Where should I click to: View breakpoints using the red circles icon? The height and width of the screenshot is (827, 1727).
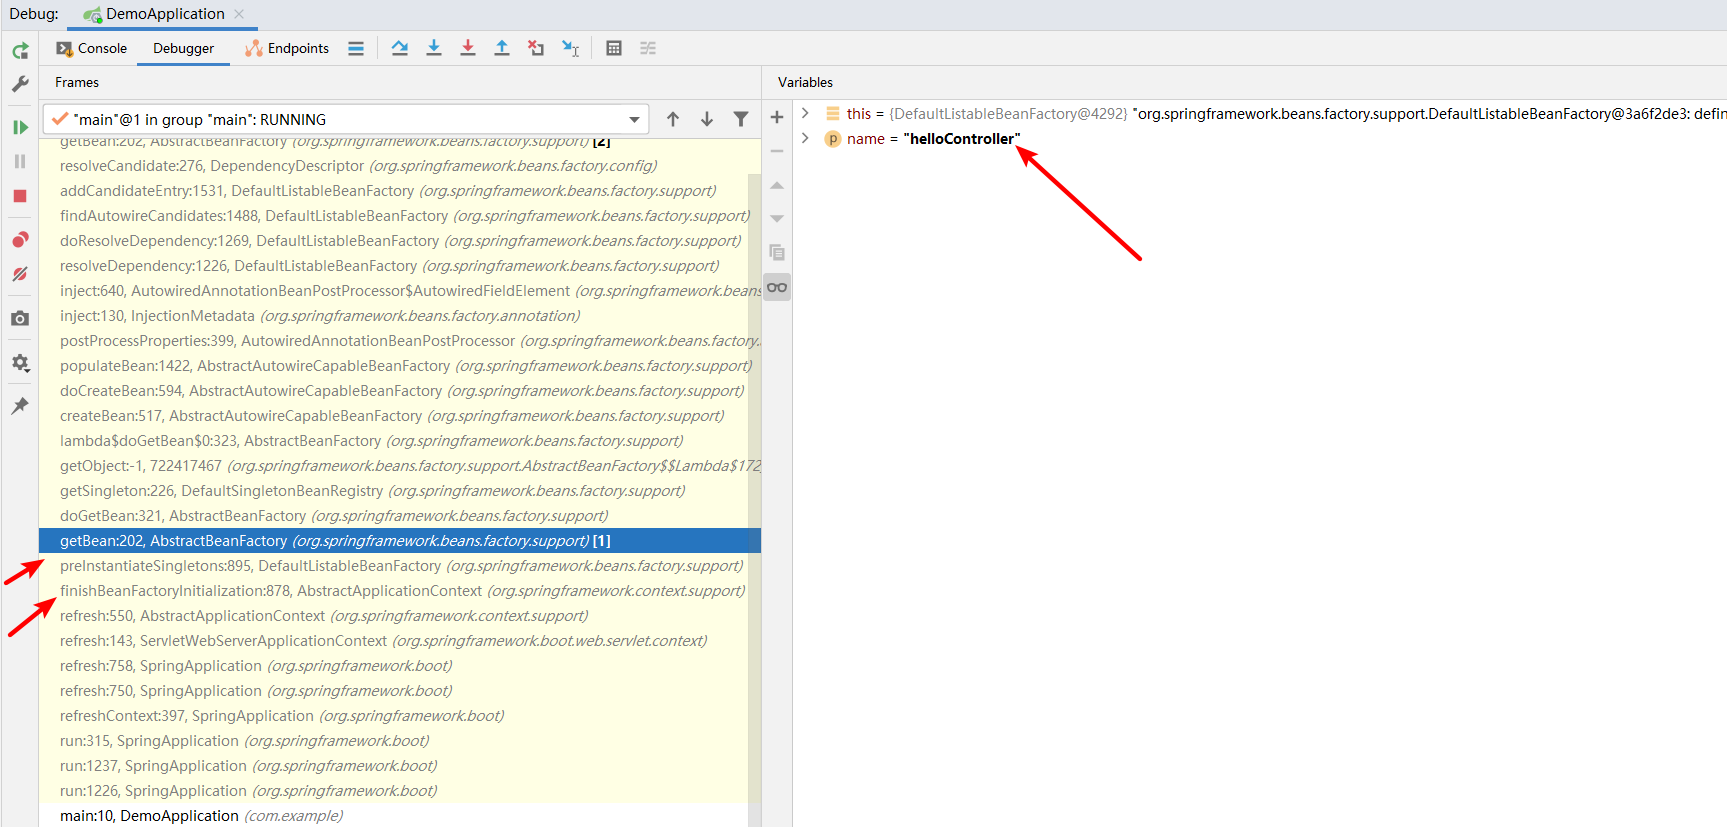click(x=20, y=240)
